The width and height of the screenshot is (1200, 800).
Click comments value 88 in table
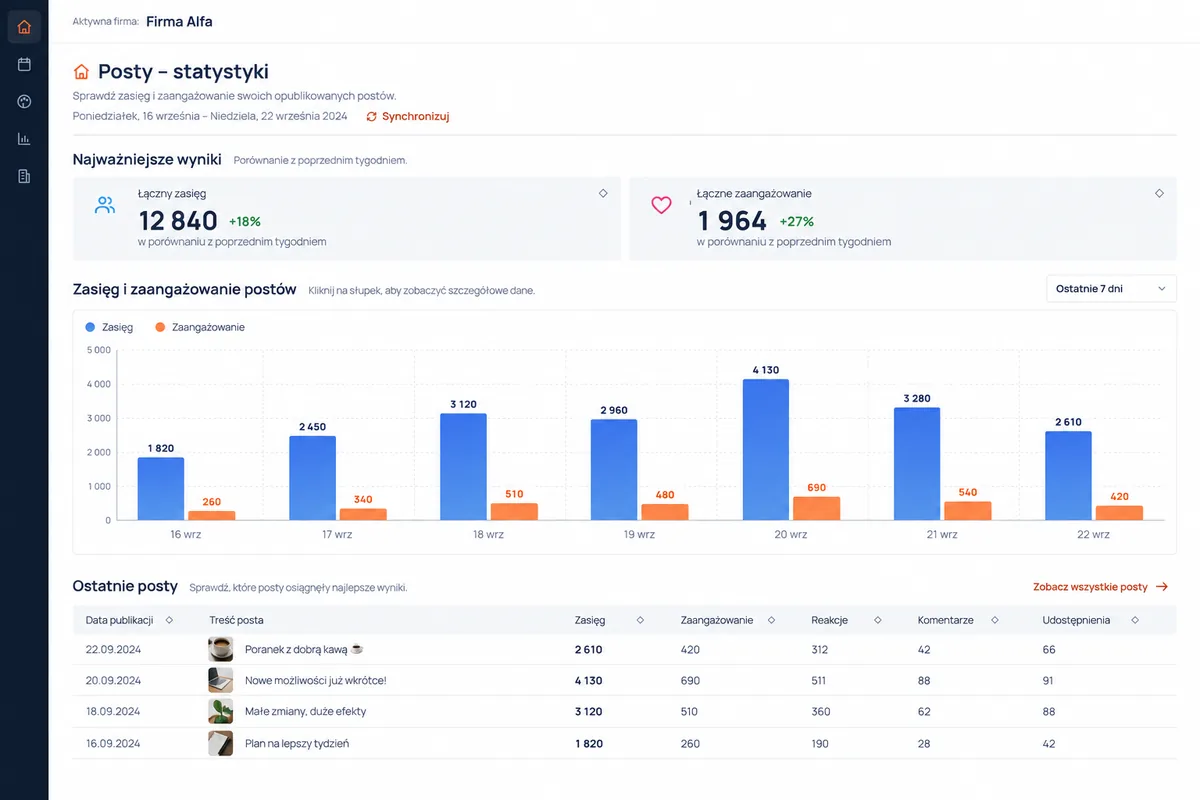(924, 681)
